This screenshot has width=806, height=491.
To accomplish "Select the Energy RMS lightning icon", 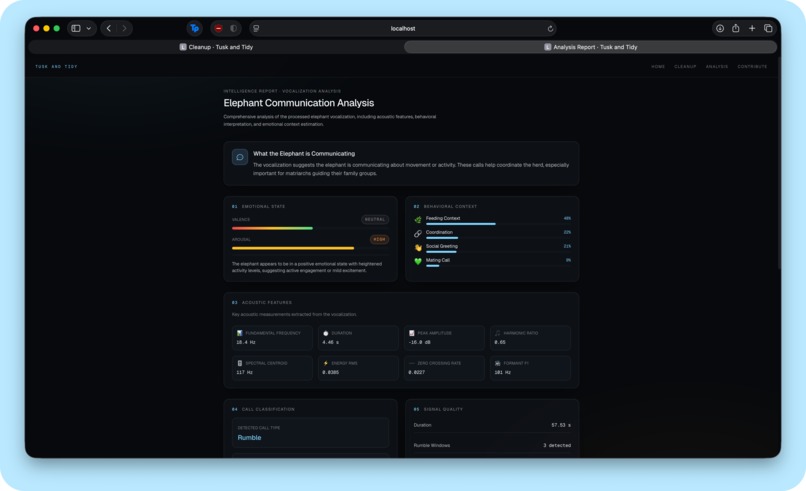I will click(325, 363).
